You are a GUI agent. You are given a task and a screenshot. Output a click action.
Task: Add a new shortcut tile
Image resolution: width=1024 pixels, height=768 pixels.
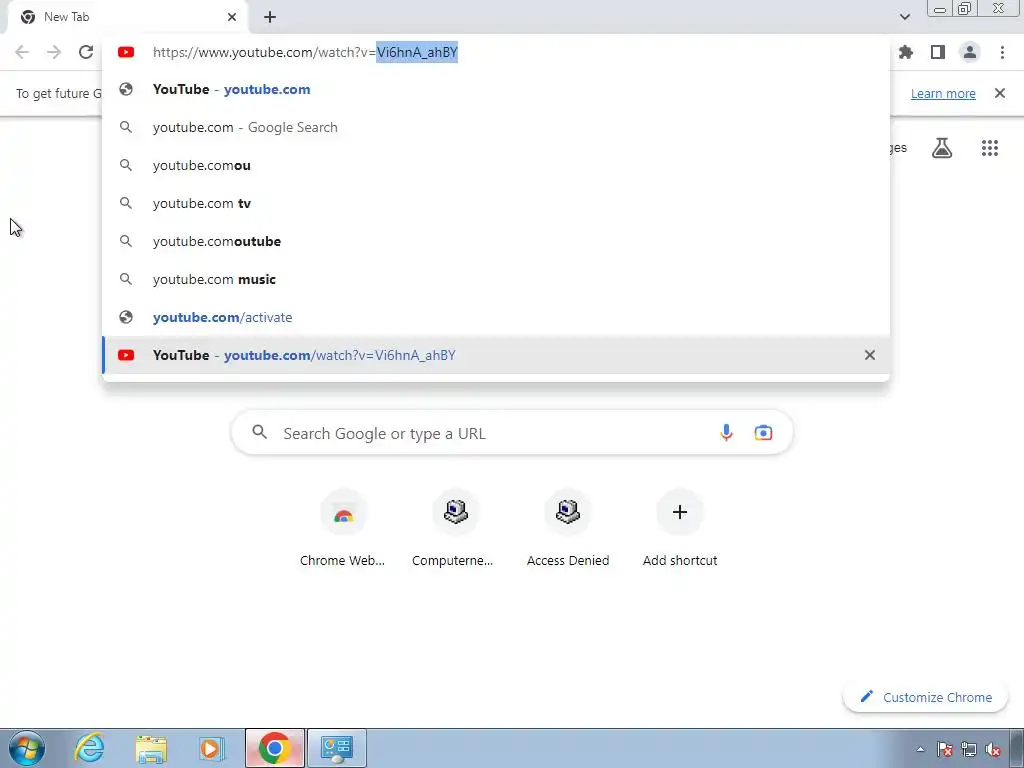[x=680, y=528]
